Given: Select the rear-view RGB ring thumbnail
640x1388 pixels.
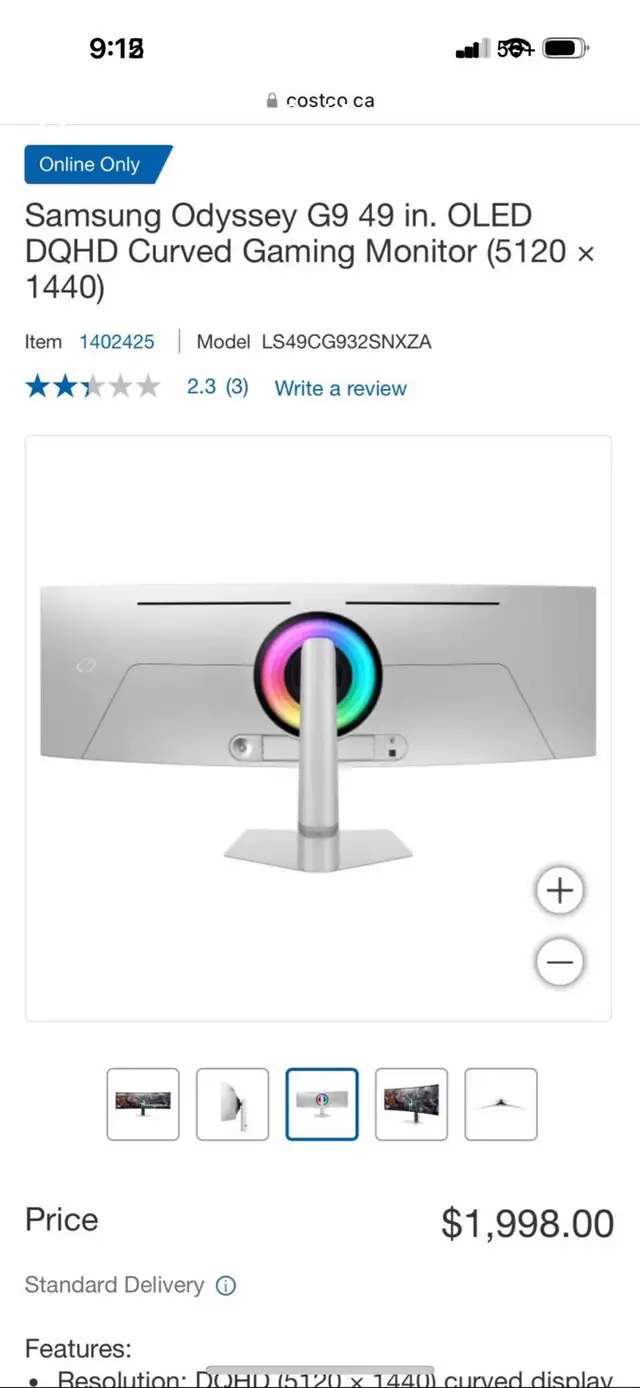Looking at the screenshot, I should (322, 1104).
